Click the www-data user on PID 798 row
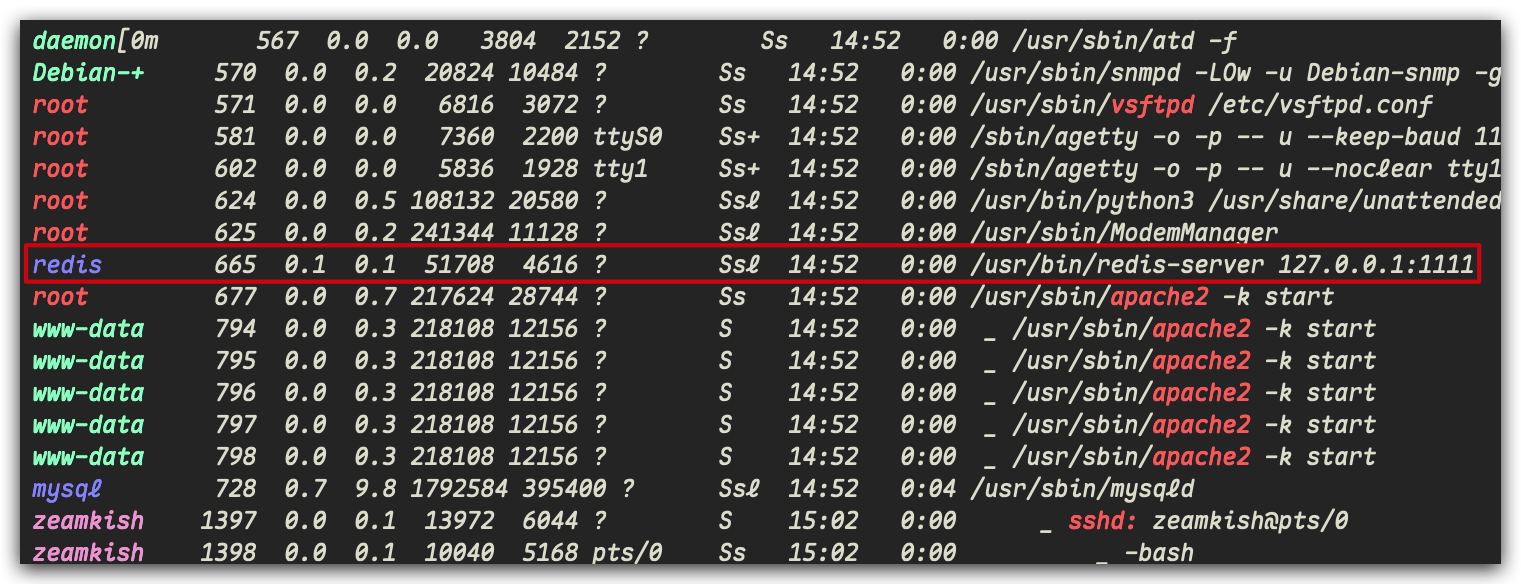This screenshot has width=1521, height=584. click(x=88, y=457)
